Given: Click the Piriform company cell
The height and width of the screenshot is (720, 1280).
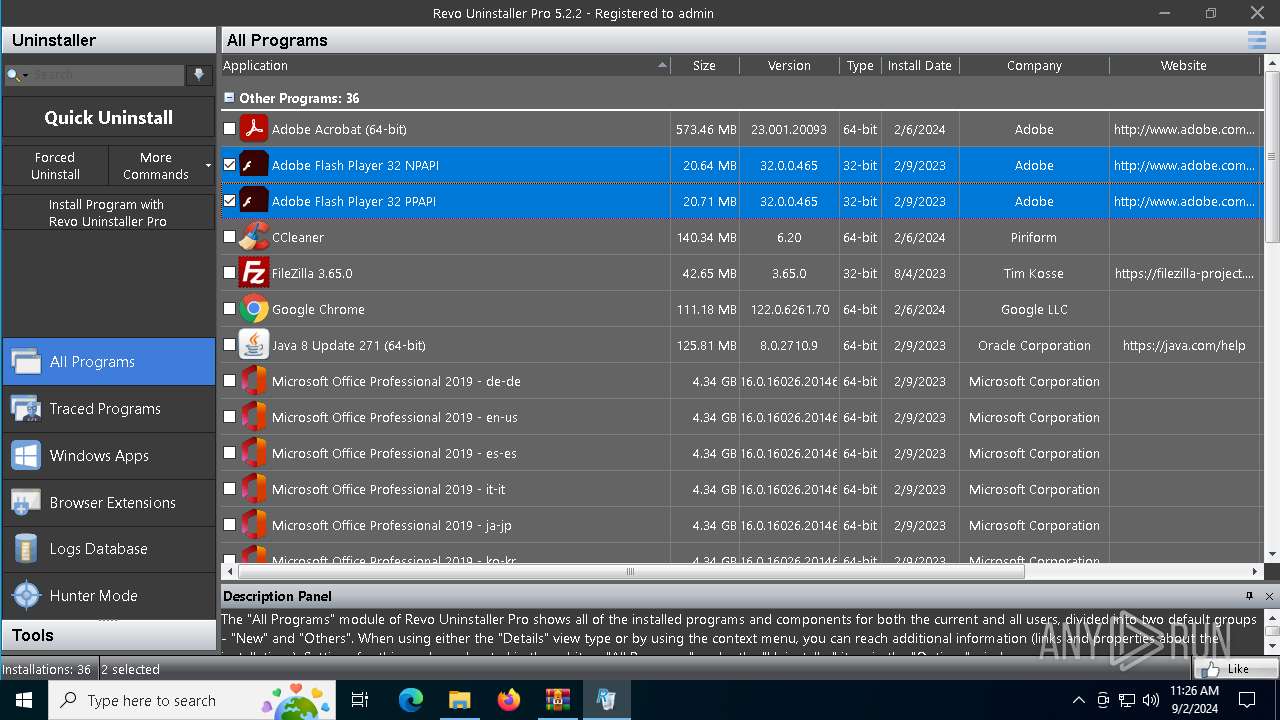Looking at the screenshot, I should pyautogui.click(x=1034, y=237).
